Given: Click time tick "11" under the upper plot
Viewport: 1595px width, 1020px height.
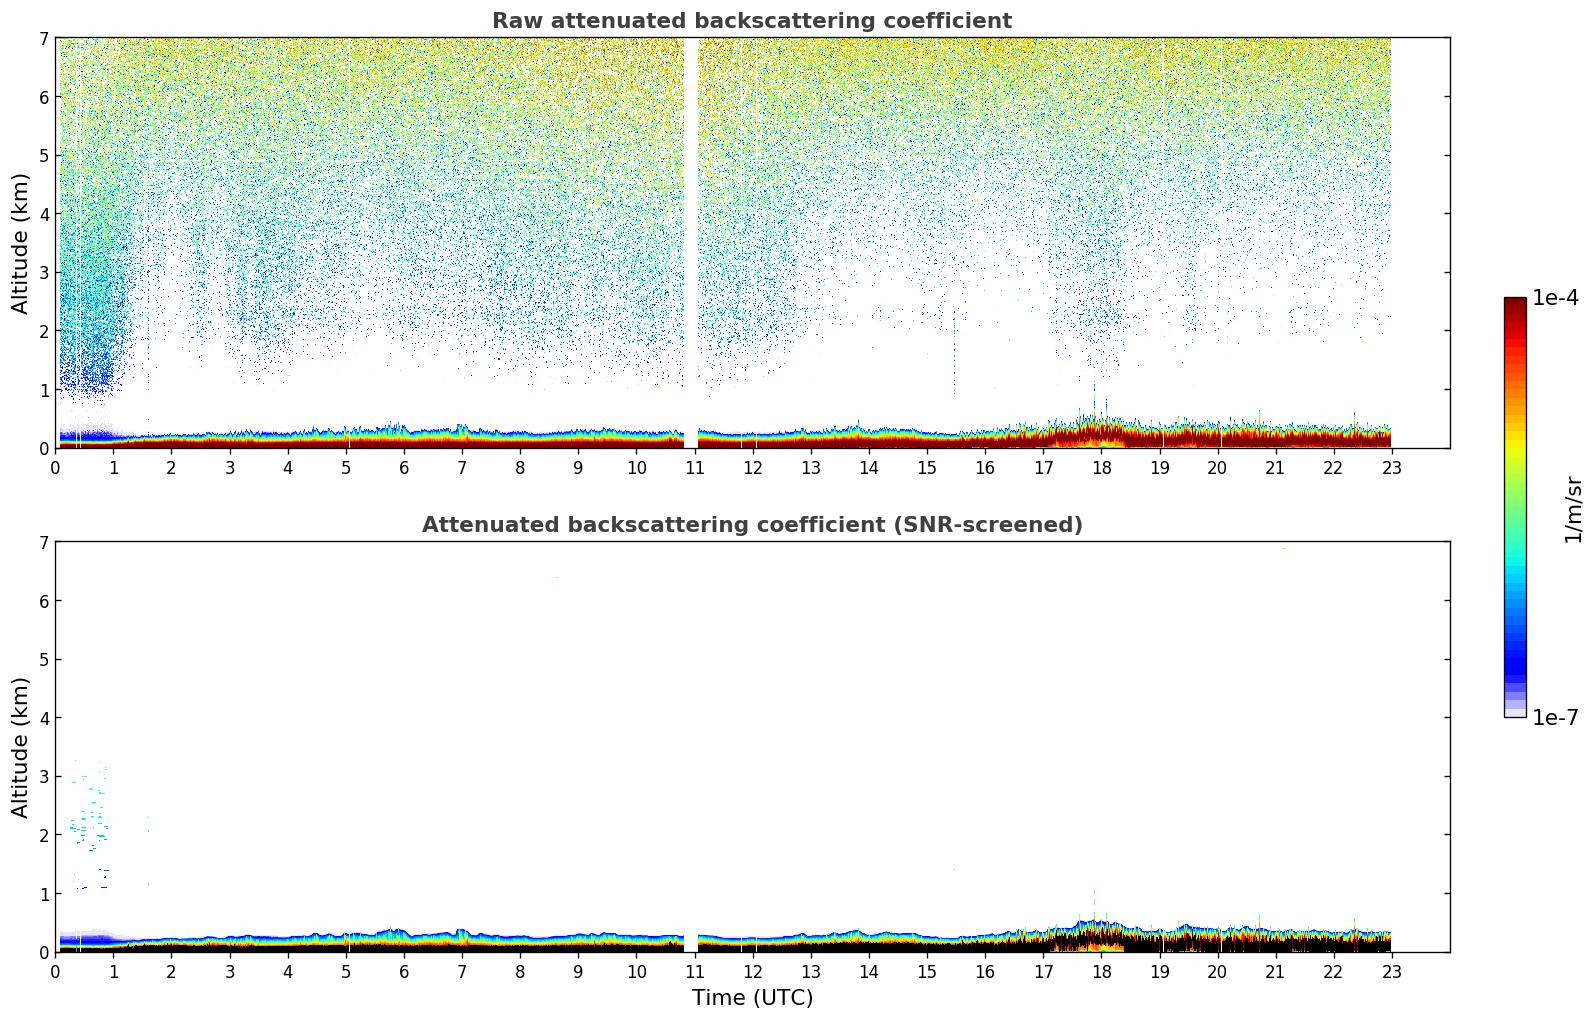Looking at the screenshot, I should (x=694, y=467).
